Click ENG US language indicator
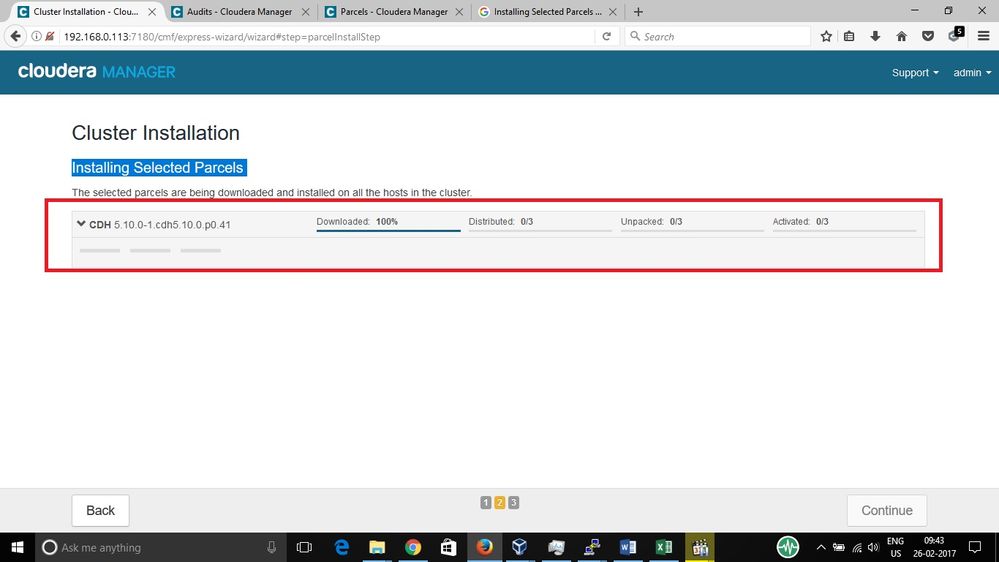 point(895,547)
